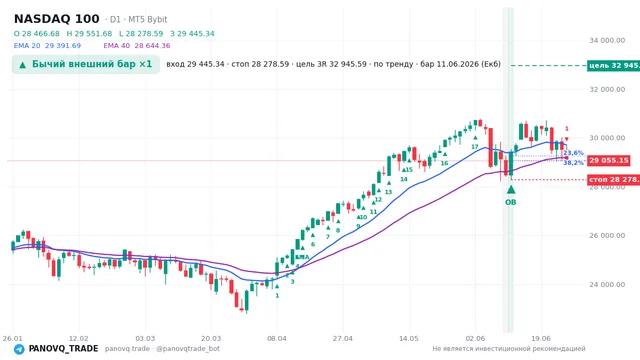Image resolution: width=640 pixels, height=360 pixels.
Task: Select the 'Бычий внешний бар ×1' badge
Action: (x=86, y=64)
